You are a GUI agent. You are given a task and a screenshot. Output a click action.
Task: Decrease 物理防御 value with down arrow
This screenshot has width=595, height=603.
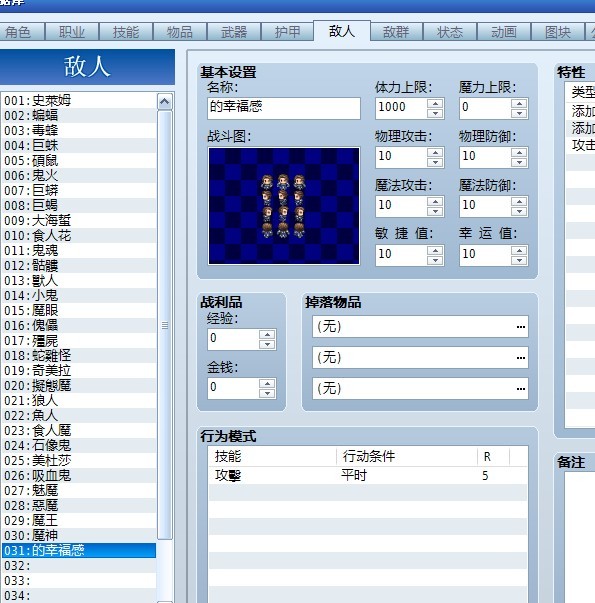click(519, 162)
